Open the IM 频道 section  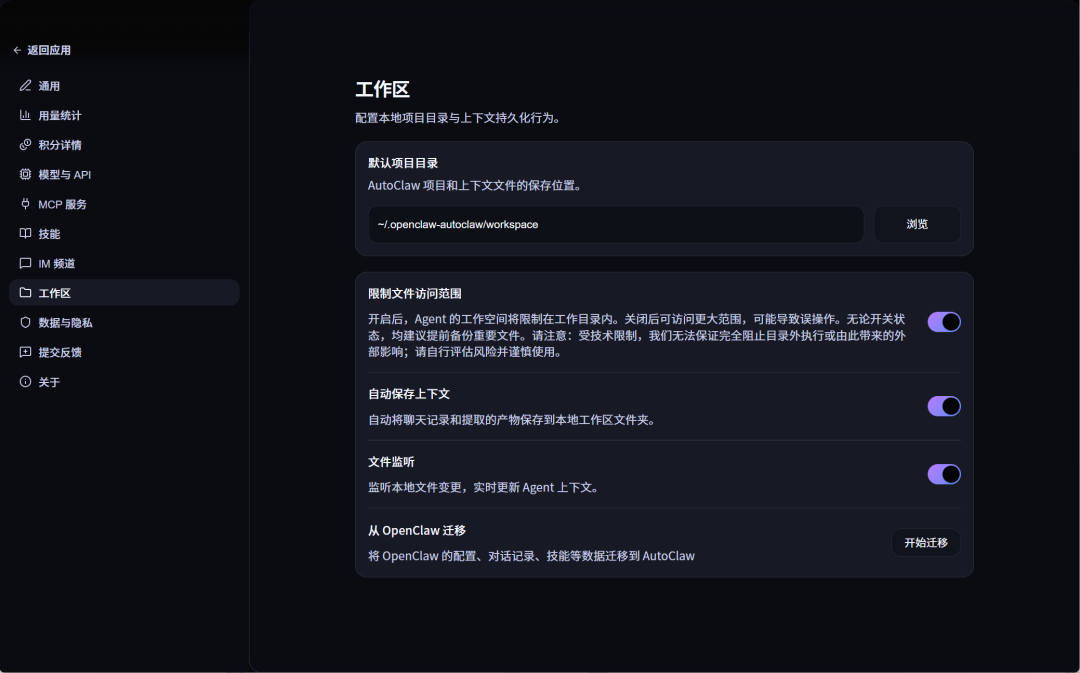pyautogui.click(x=124, y=263)
